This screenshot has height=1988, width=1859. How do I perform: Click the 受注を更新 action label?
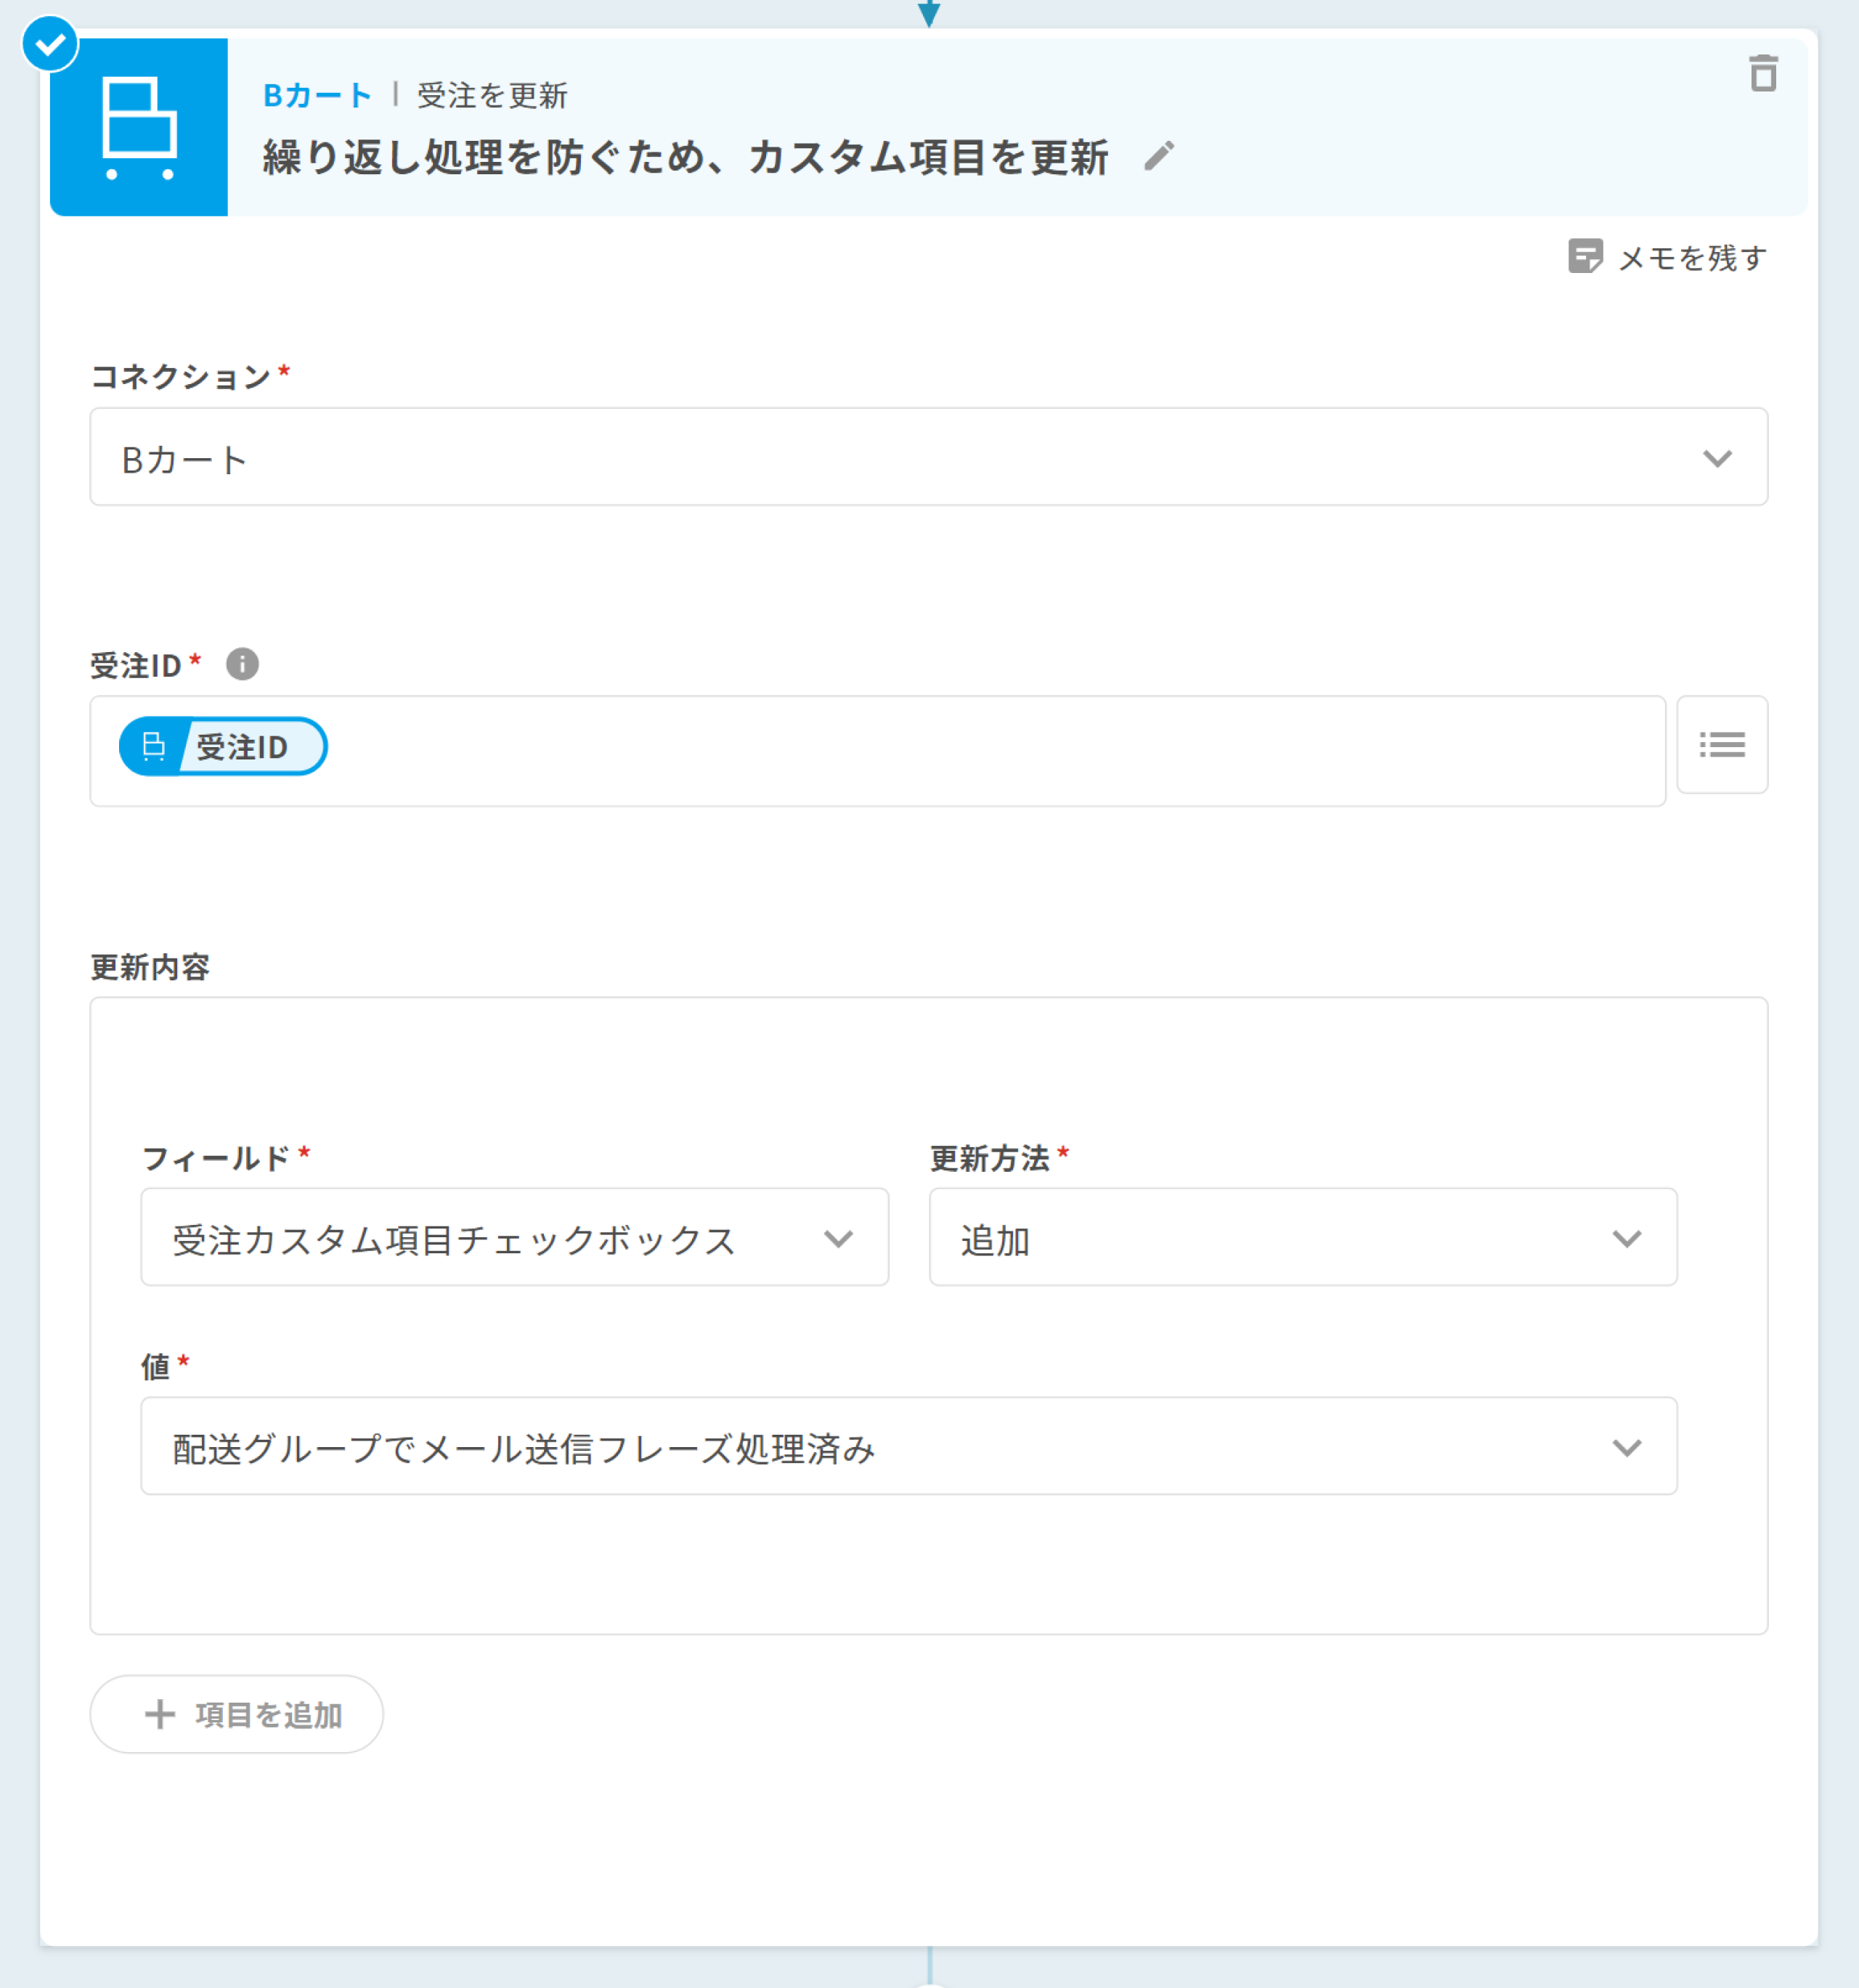pyautogui.click(x=492, y=96)
